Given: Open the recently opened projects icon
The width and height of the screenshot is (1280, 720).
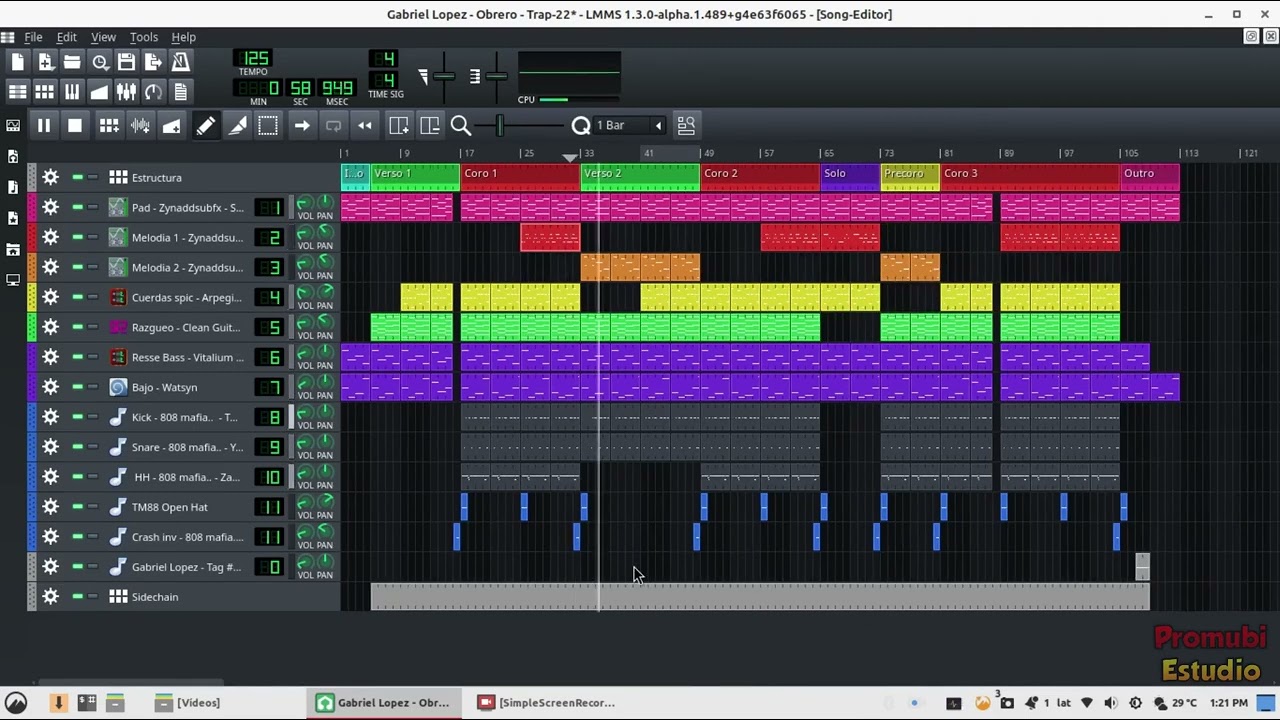Looking at the screenshot, I should coord(99,62).
